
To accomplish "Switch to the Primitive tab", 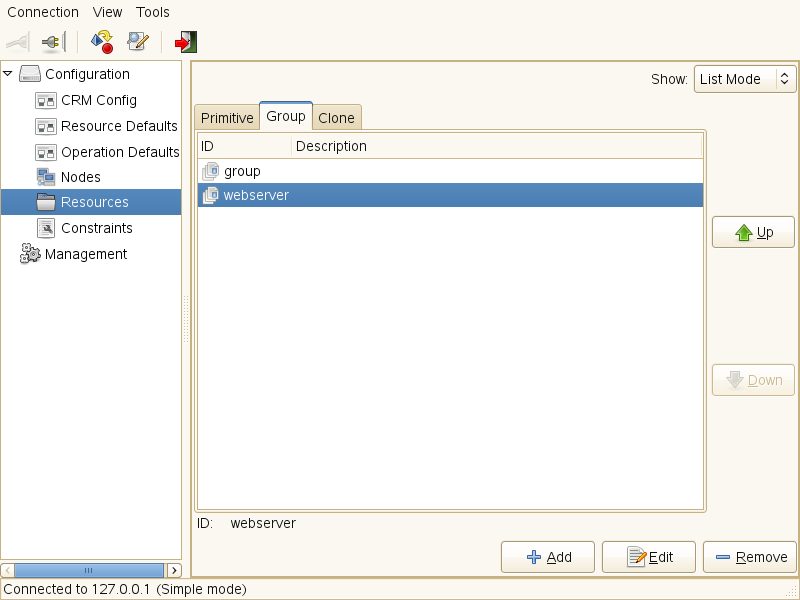I will click(x=227, y=118).
